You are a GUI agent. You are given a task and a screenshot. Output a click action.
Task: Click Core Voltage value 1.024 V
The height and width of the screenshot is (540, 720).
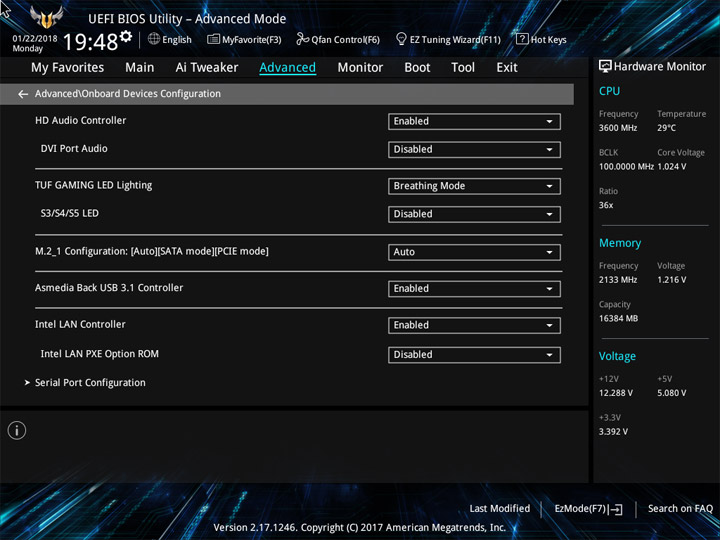672,167
